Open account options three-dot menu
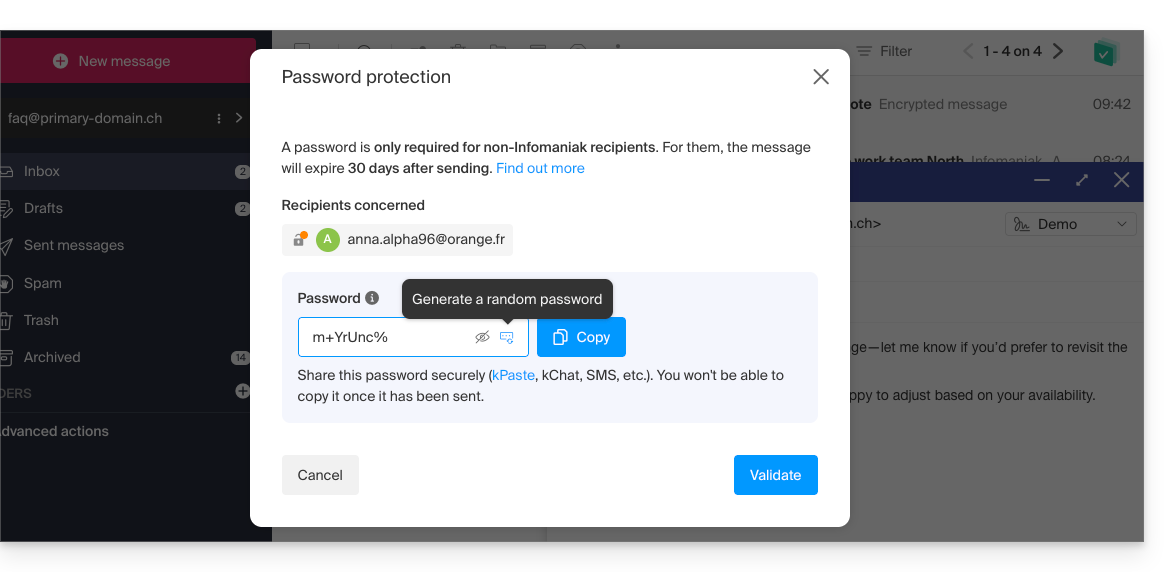Image resolution: width=1174 pixels, height=572 pixels. point(219,118)
